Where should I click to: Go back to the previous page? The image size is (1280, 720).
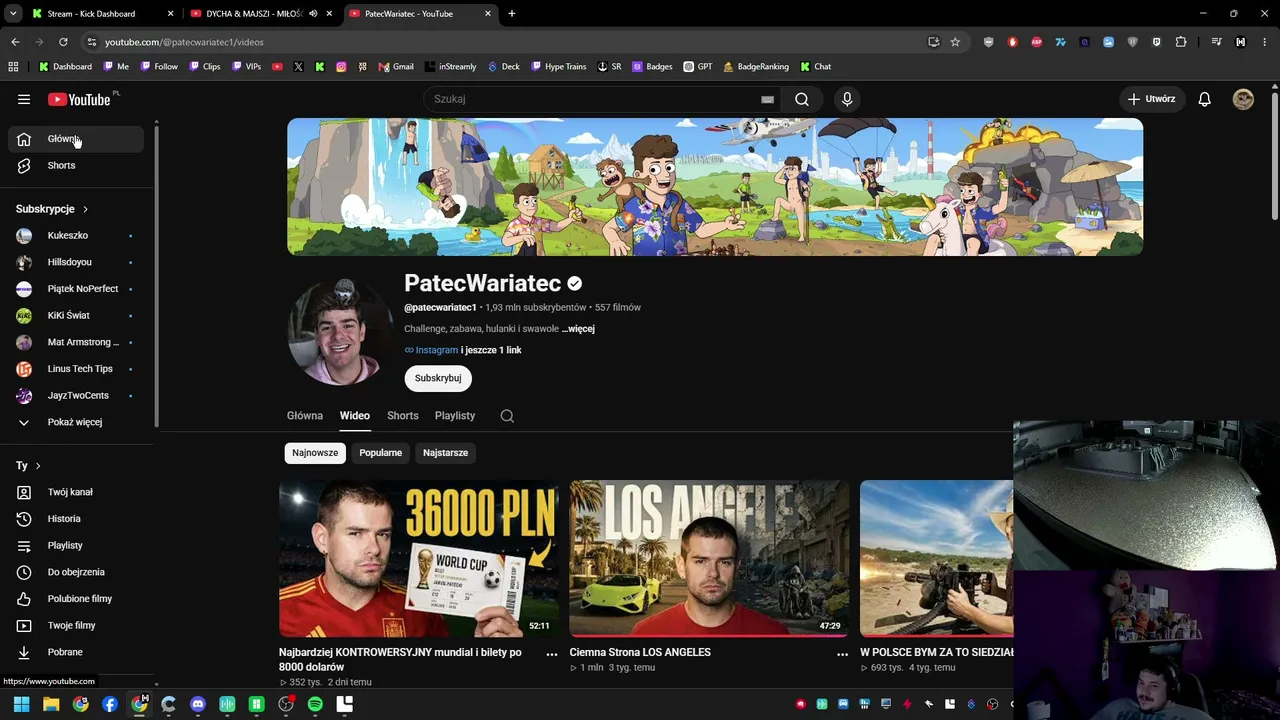(x=15, y=42)
